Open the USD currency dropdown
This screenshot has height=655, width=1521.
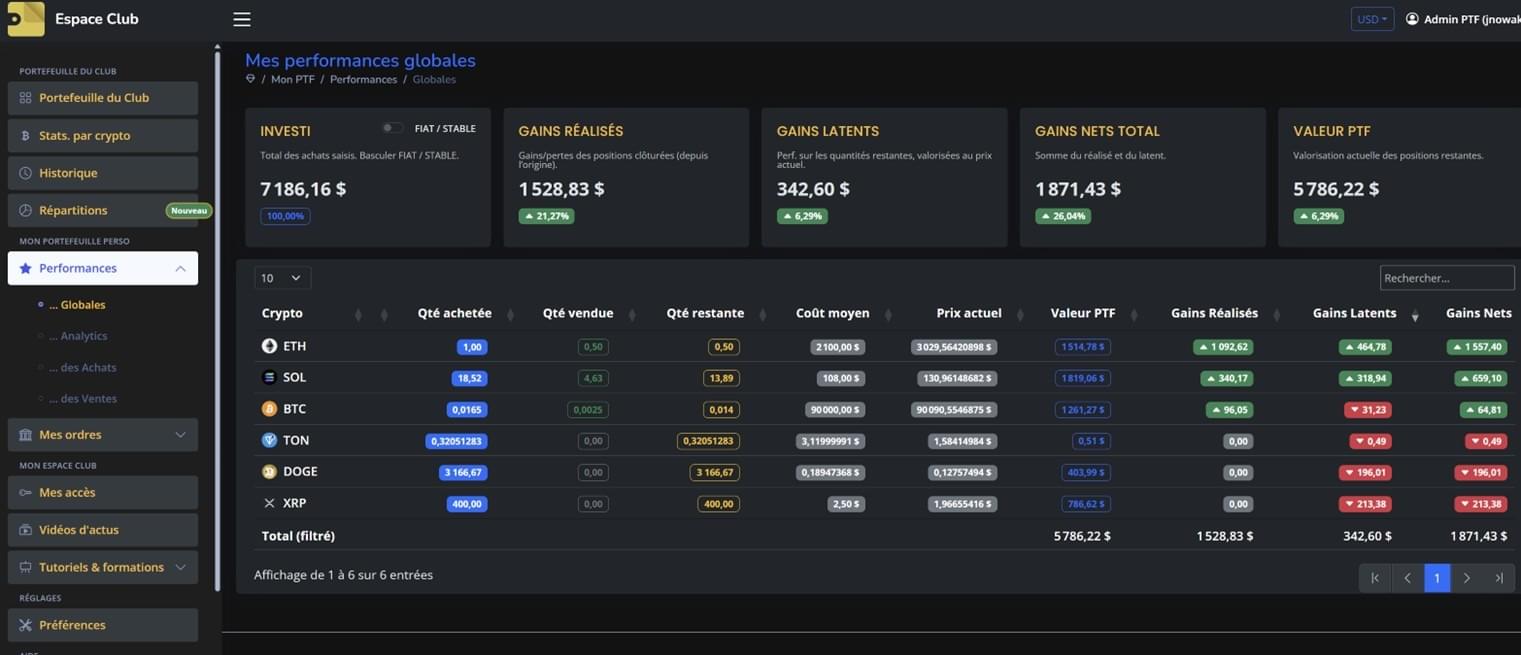(x=1372, y=19)
